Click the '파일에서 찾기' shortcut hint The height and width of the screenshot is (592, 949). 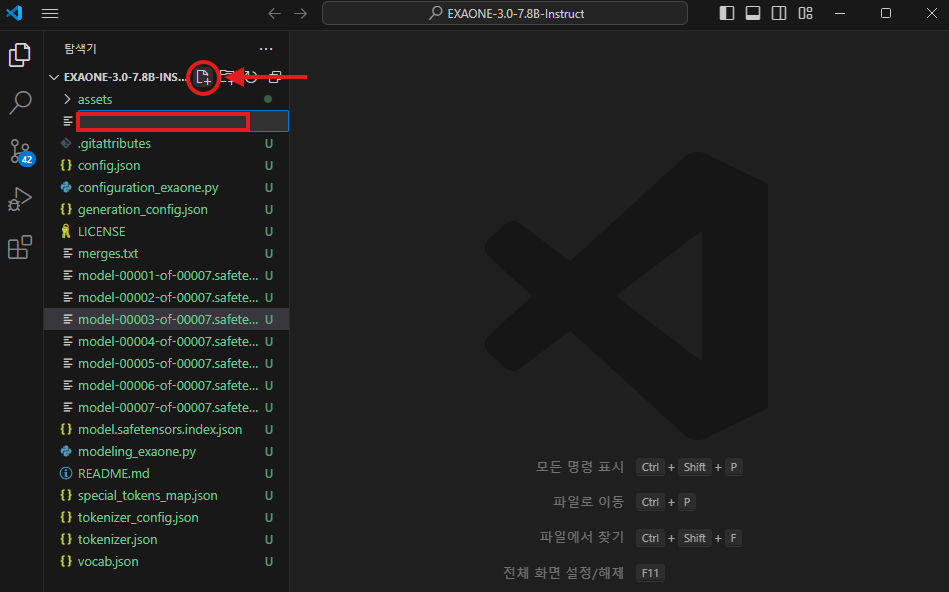click(x=581, y=538)
